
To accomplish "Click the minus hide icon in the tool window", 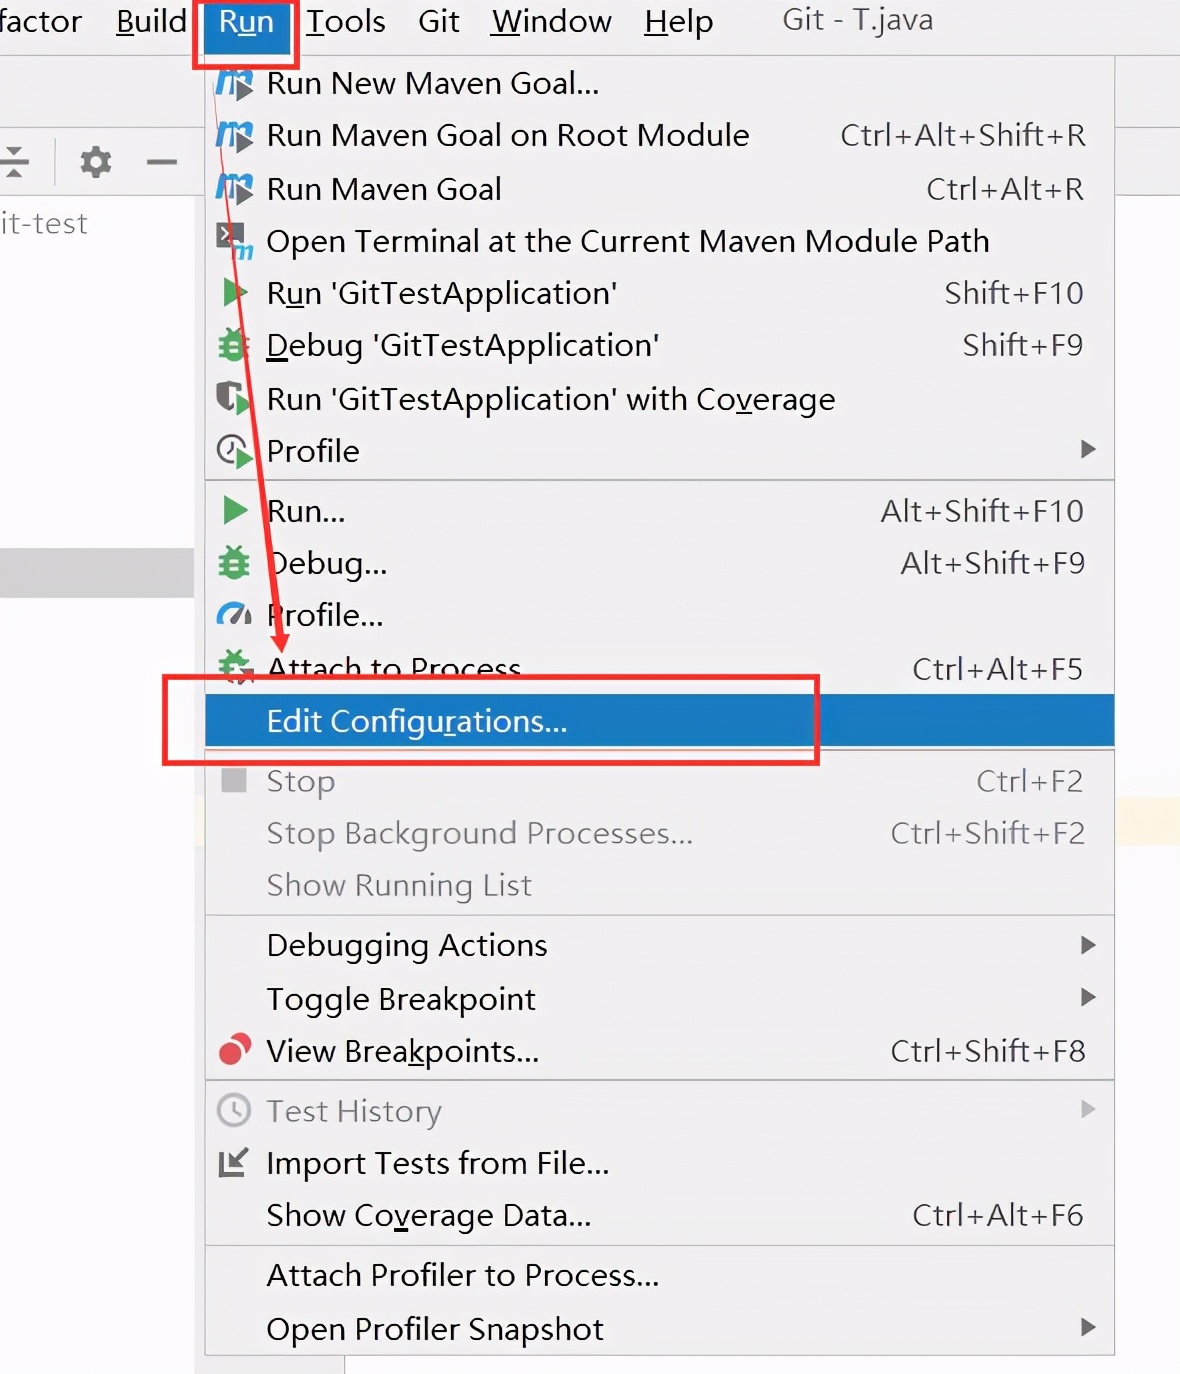I will [161, 161].
